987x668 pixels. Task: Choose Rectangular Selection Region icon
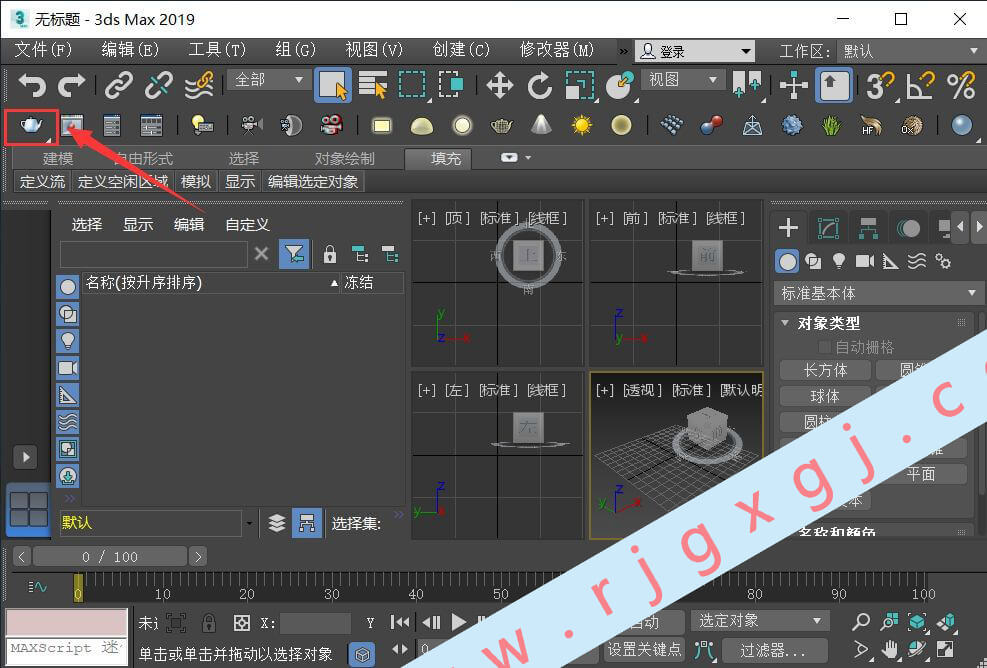pos(412,85)
